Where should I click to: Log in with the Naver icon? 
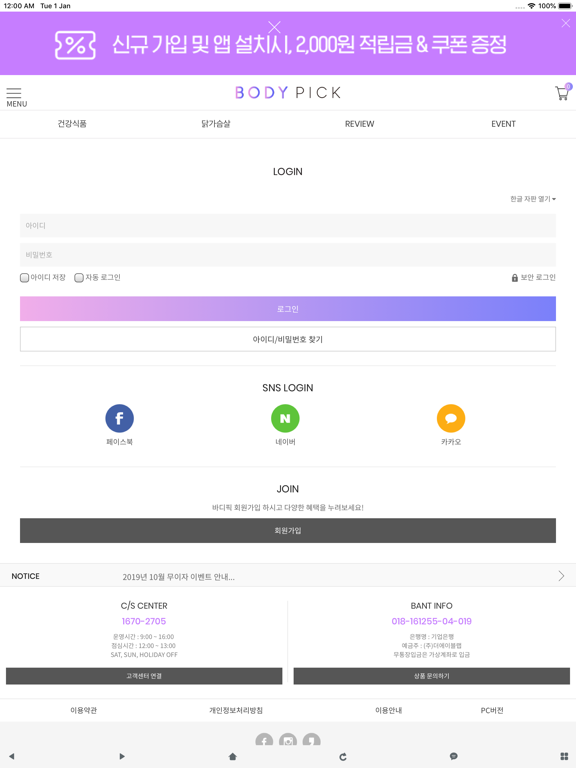[285, 418]
